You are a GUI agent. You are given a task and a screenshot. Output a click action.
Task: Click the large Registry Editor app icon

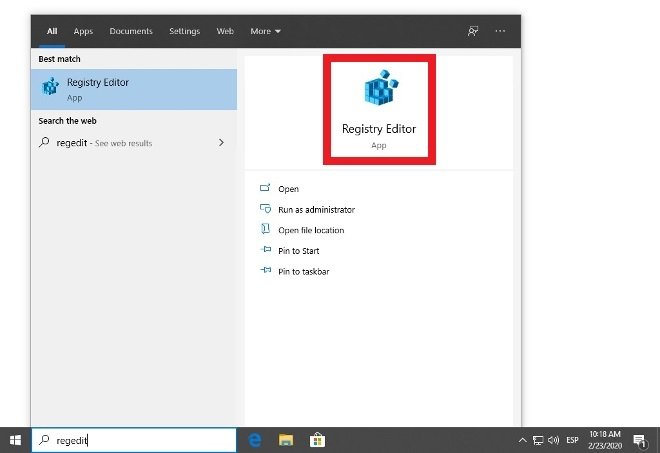[381, 88]
